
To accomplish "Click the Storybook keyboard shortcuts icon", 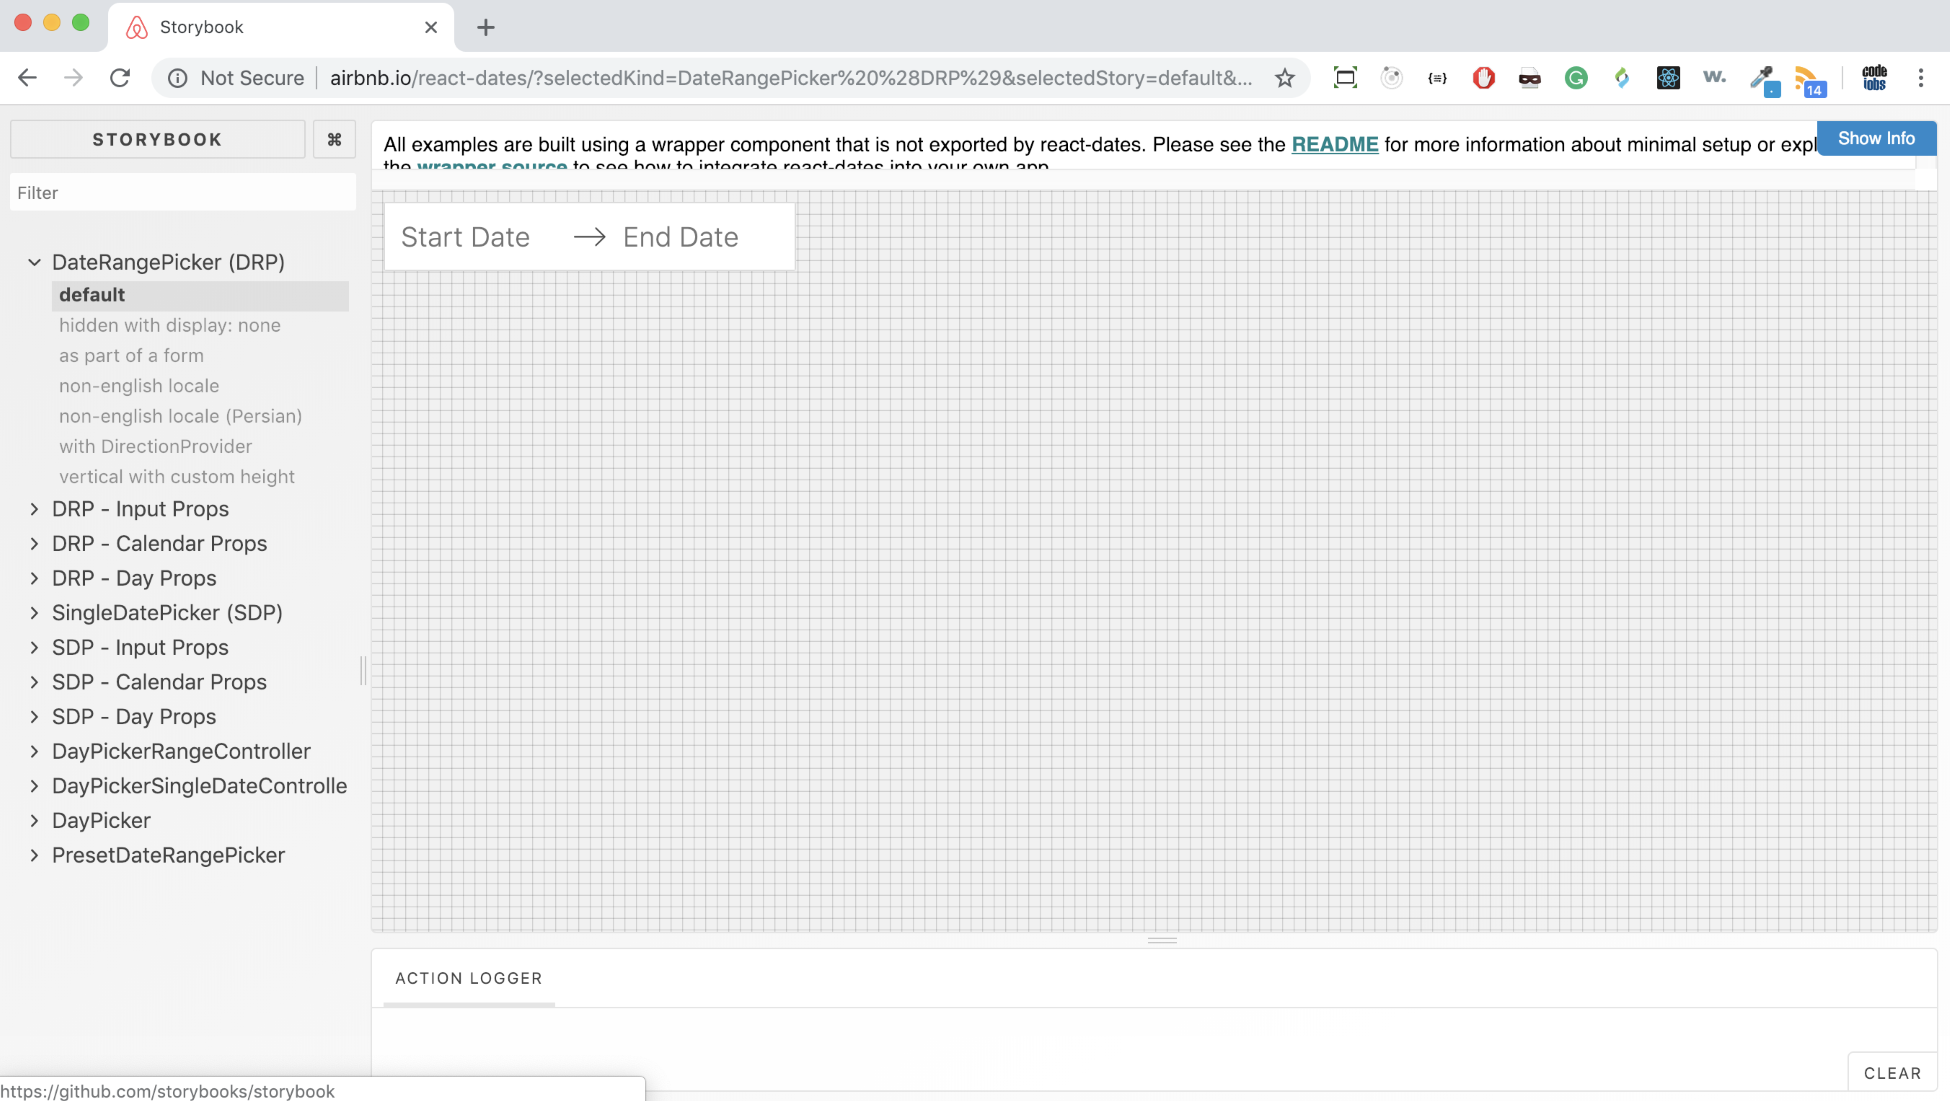I will 334,139.
